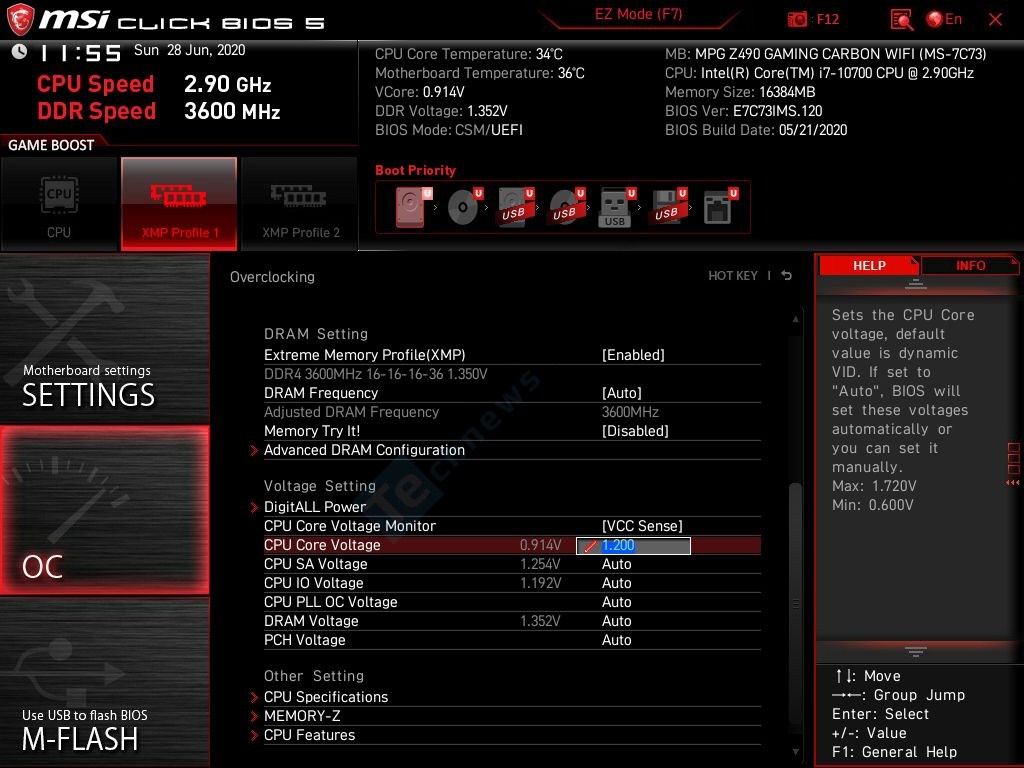Select the USB key boot device icon
Screen dimensions: 1024x768
[617, 207]
